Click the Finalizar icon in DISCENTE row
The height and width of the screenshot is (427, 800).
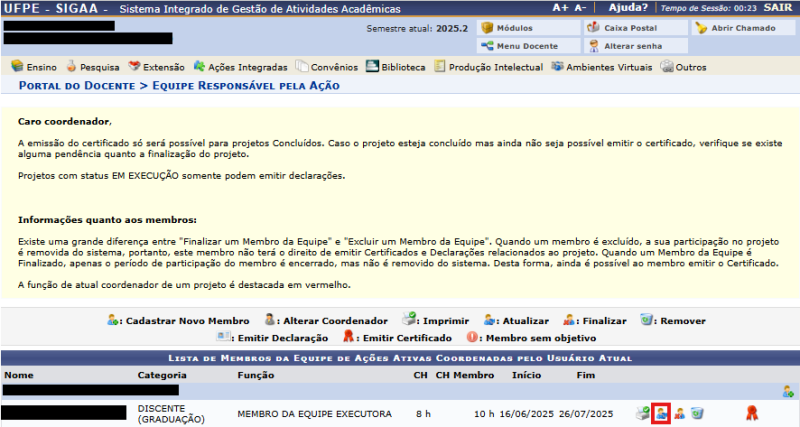tap(680, 413)
